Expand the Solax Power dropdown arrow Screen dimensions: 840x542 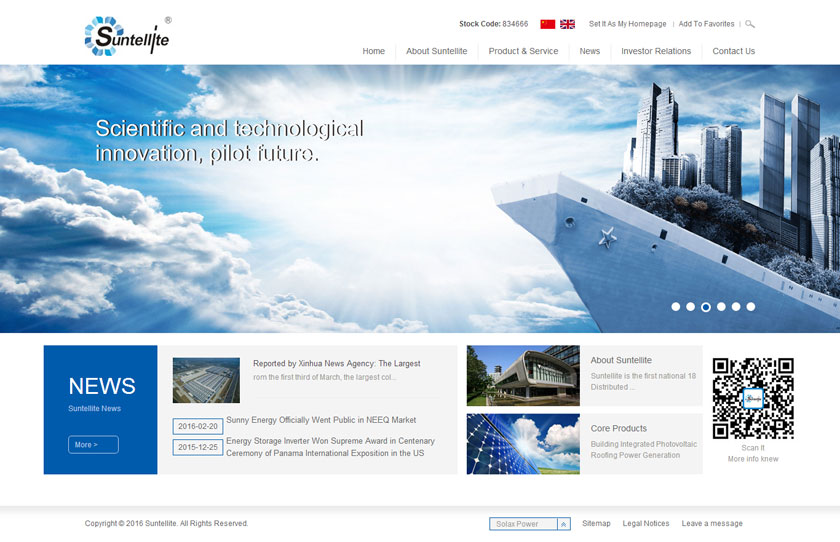(563, 524)
